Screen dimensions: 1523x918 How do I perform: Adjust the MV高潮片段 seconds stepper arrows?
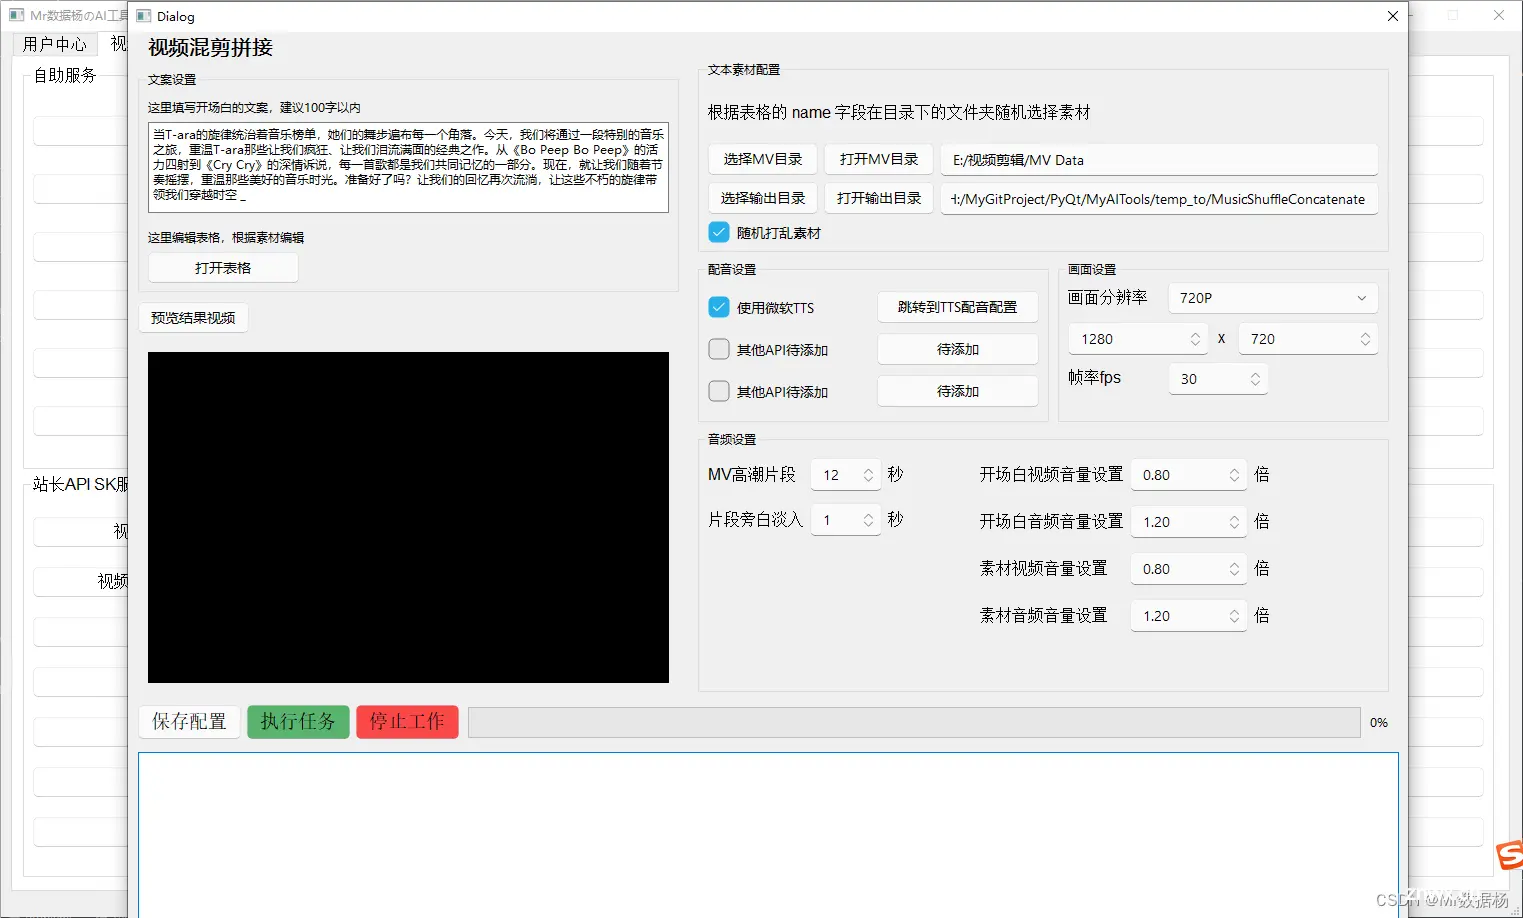[868, 475]
